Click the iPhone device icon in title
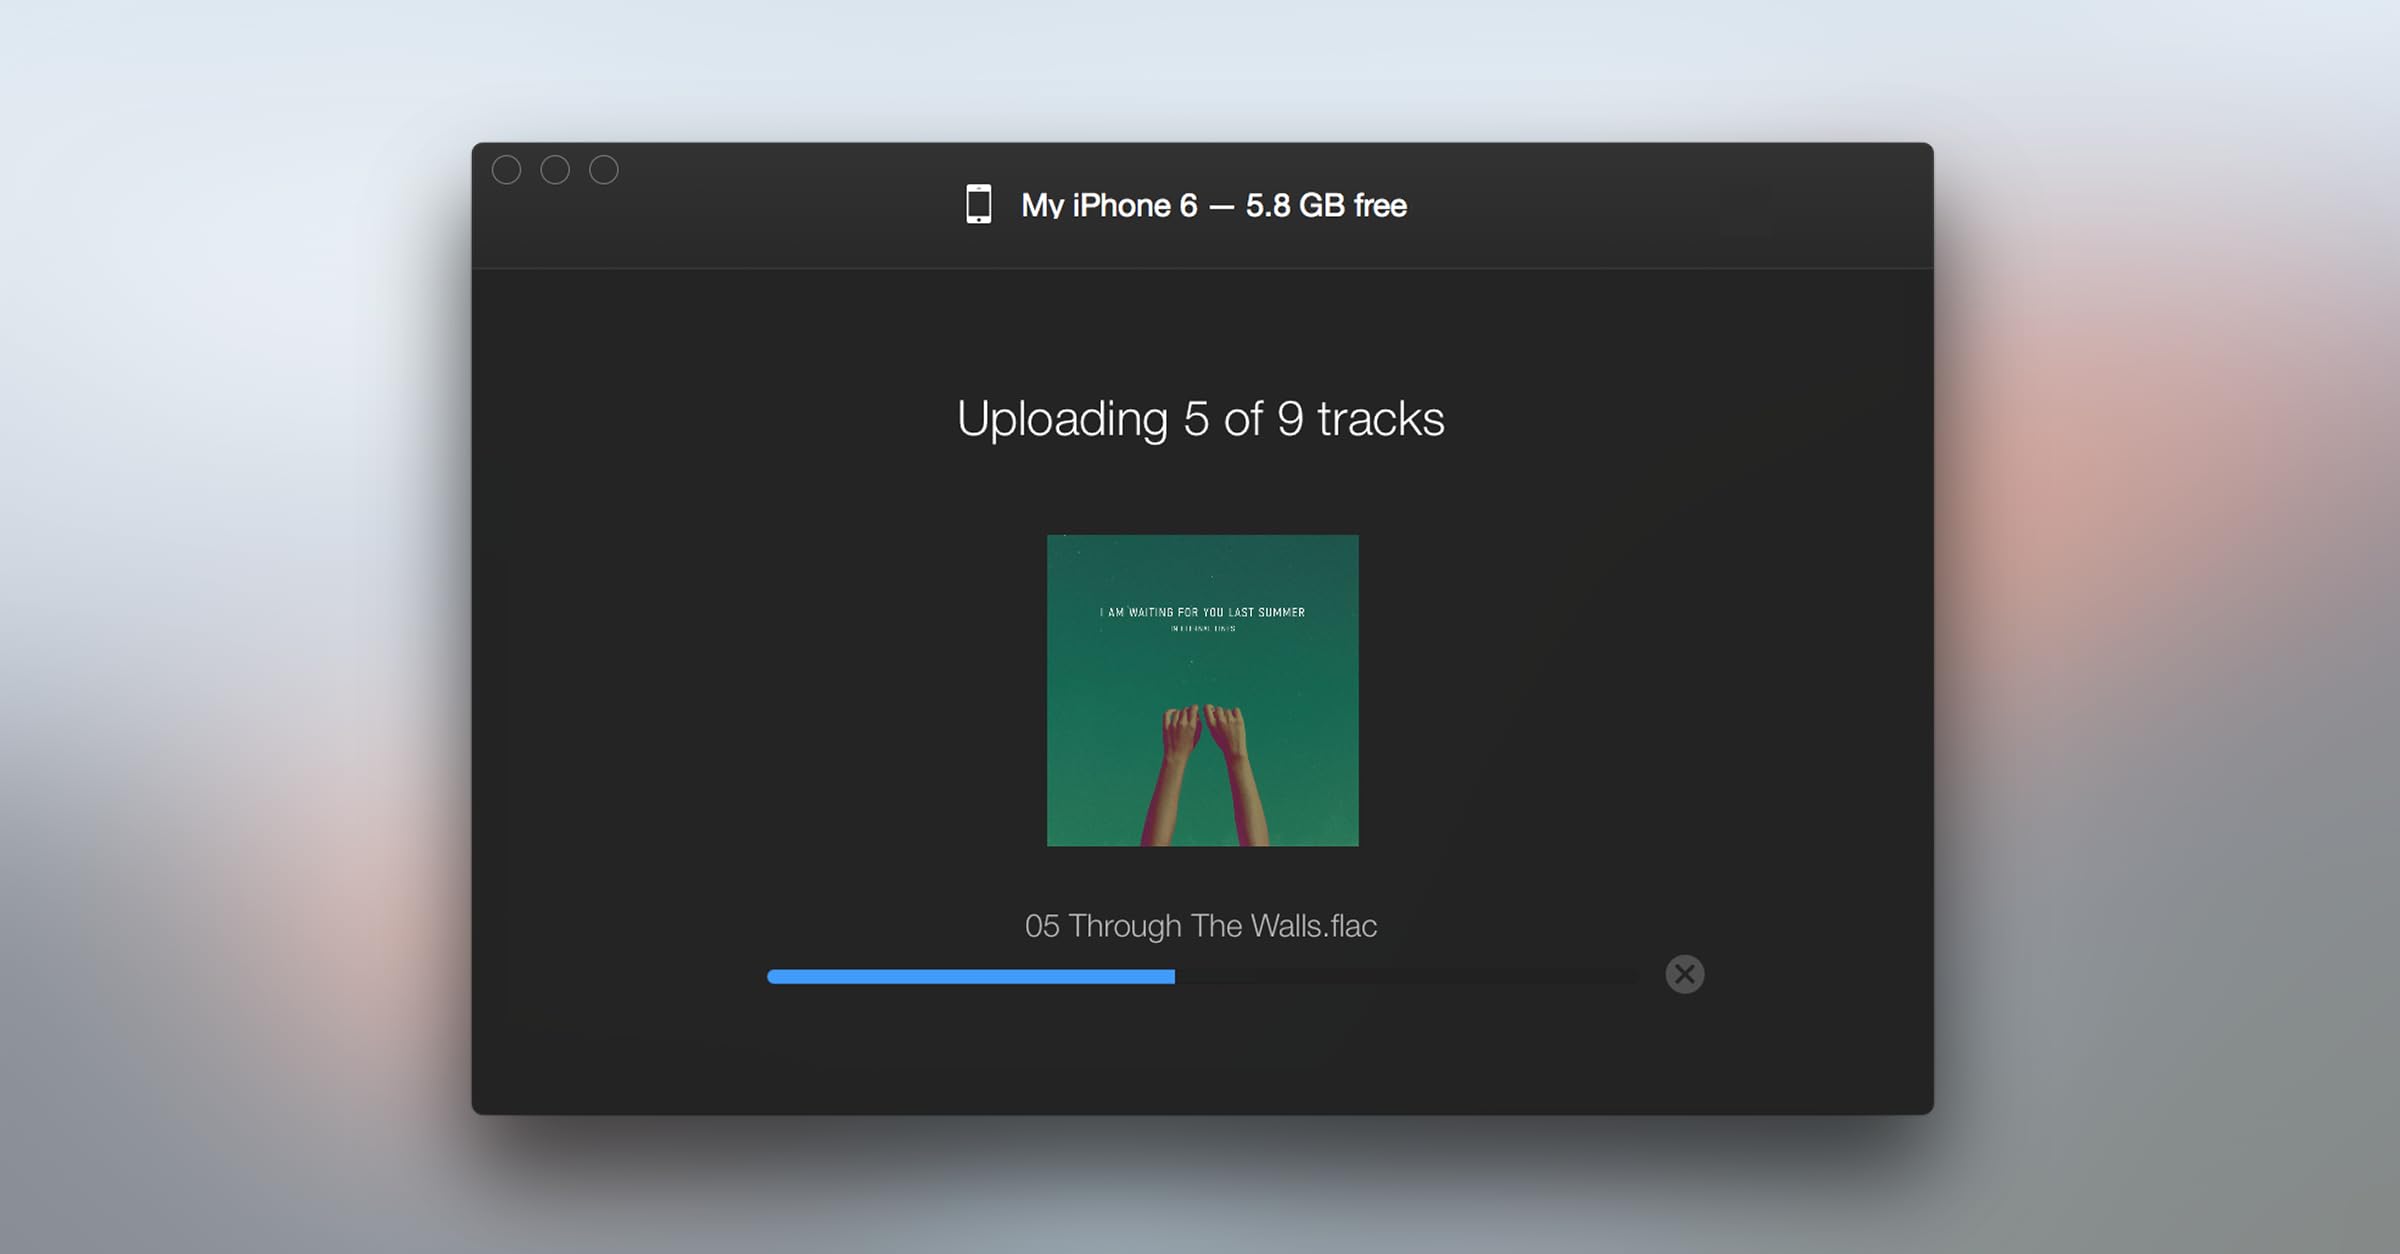The image size is (2400, 1254). (979, 204)
